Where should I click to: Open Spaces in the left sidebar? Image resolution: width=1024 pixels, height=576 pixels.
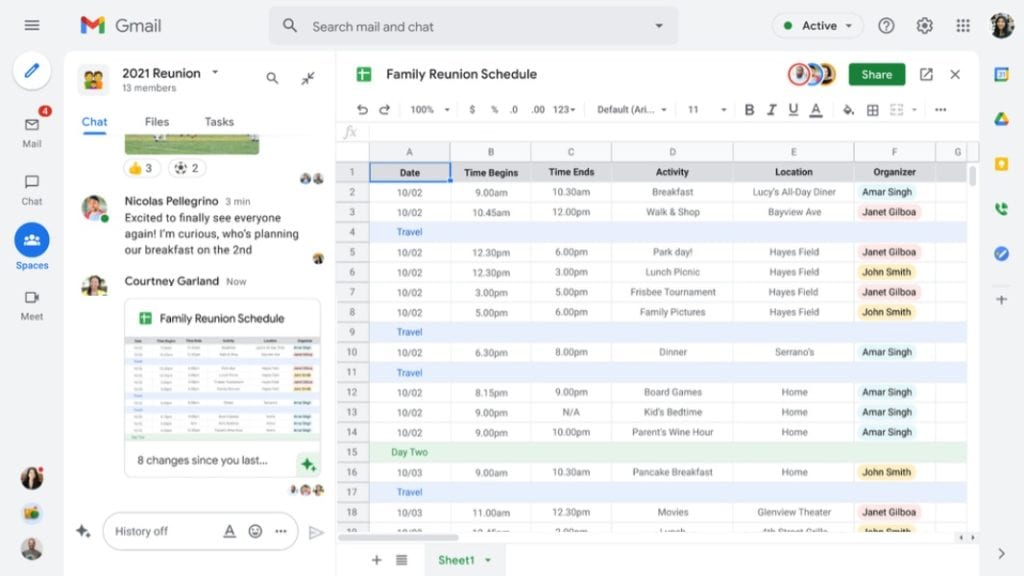pos(32,247)
